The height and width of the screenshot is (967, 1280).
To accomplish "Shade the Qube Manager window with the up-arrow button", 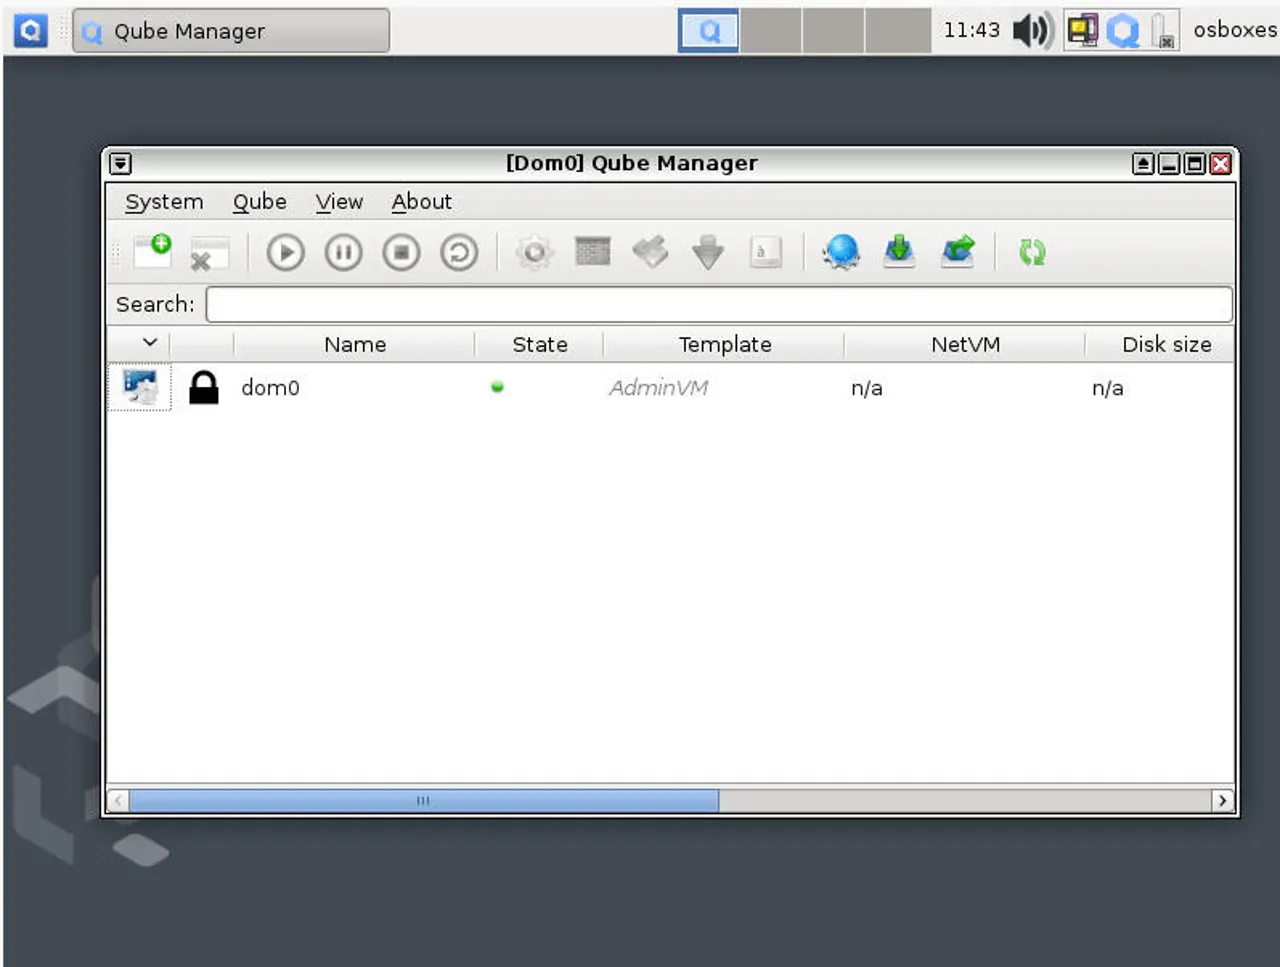I will pyautogui.click(x=1143, y=164).
